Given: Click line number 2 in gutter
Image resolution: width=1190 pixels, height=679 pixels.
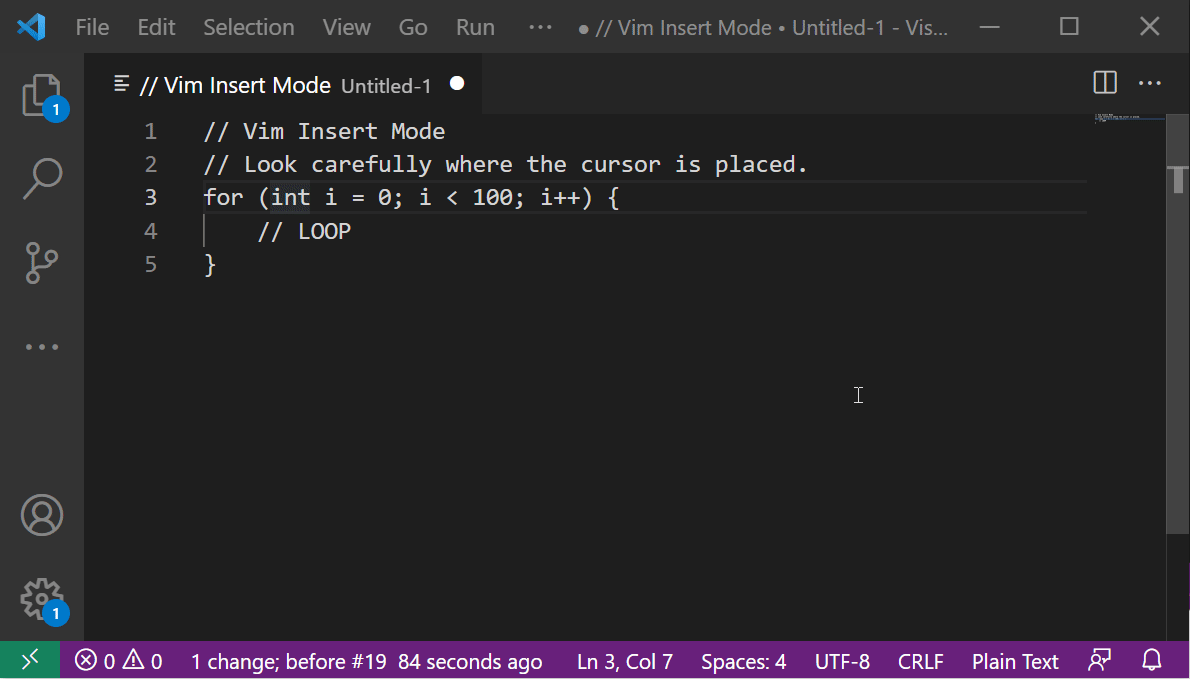Looking at the screenshot, I should pos(150,165).
